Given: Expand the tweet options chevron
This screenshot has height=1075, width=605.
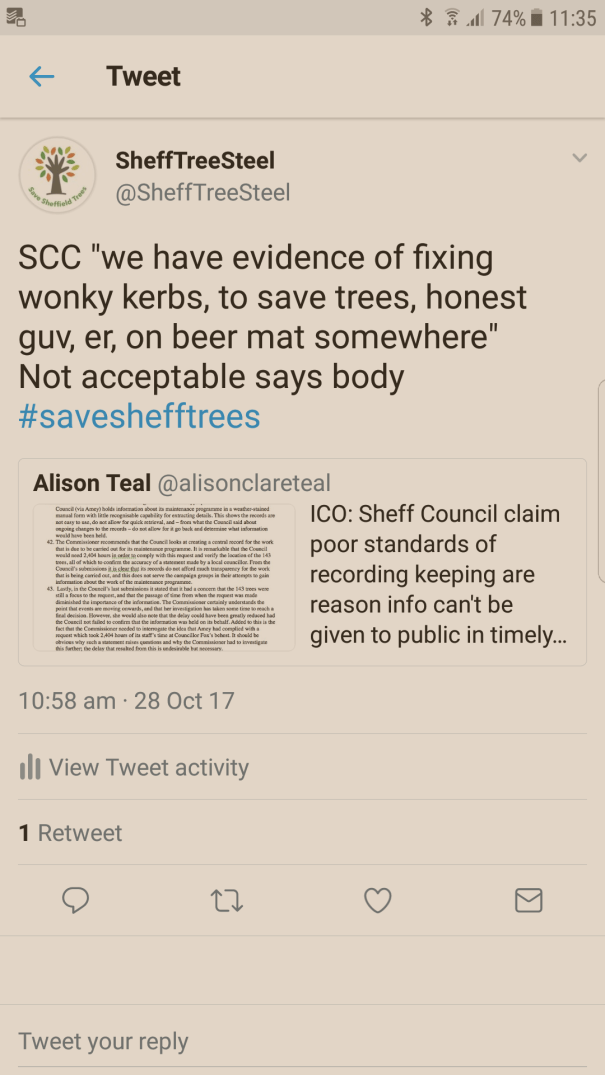Looking at the screenshot, I should [x=579, y=158].
